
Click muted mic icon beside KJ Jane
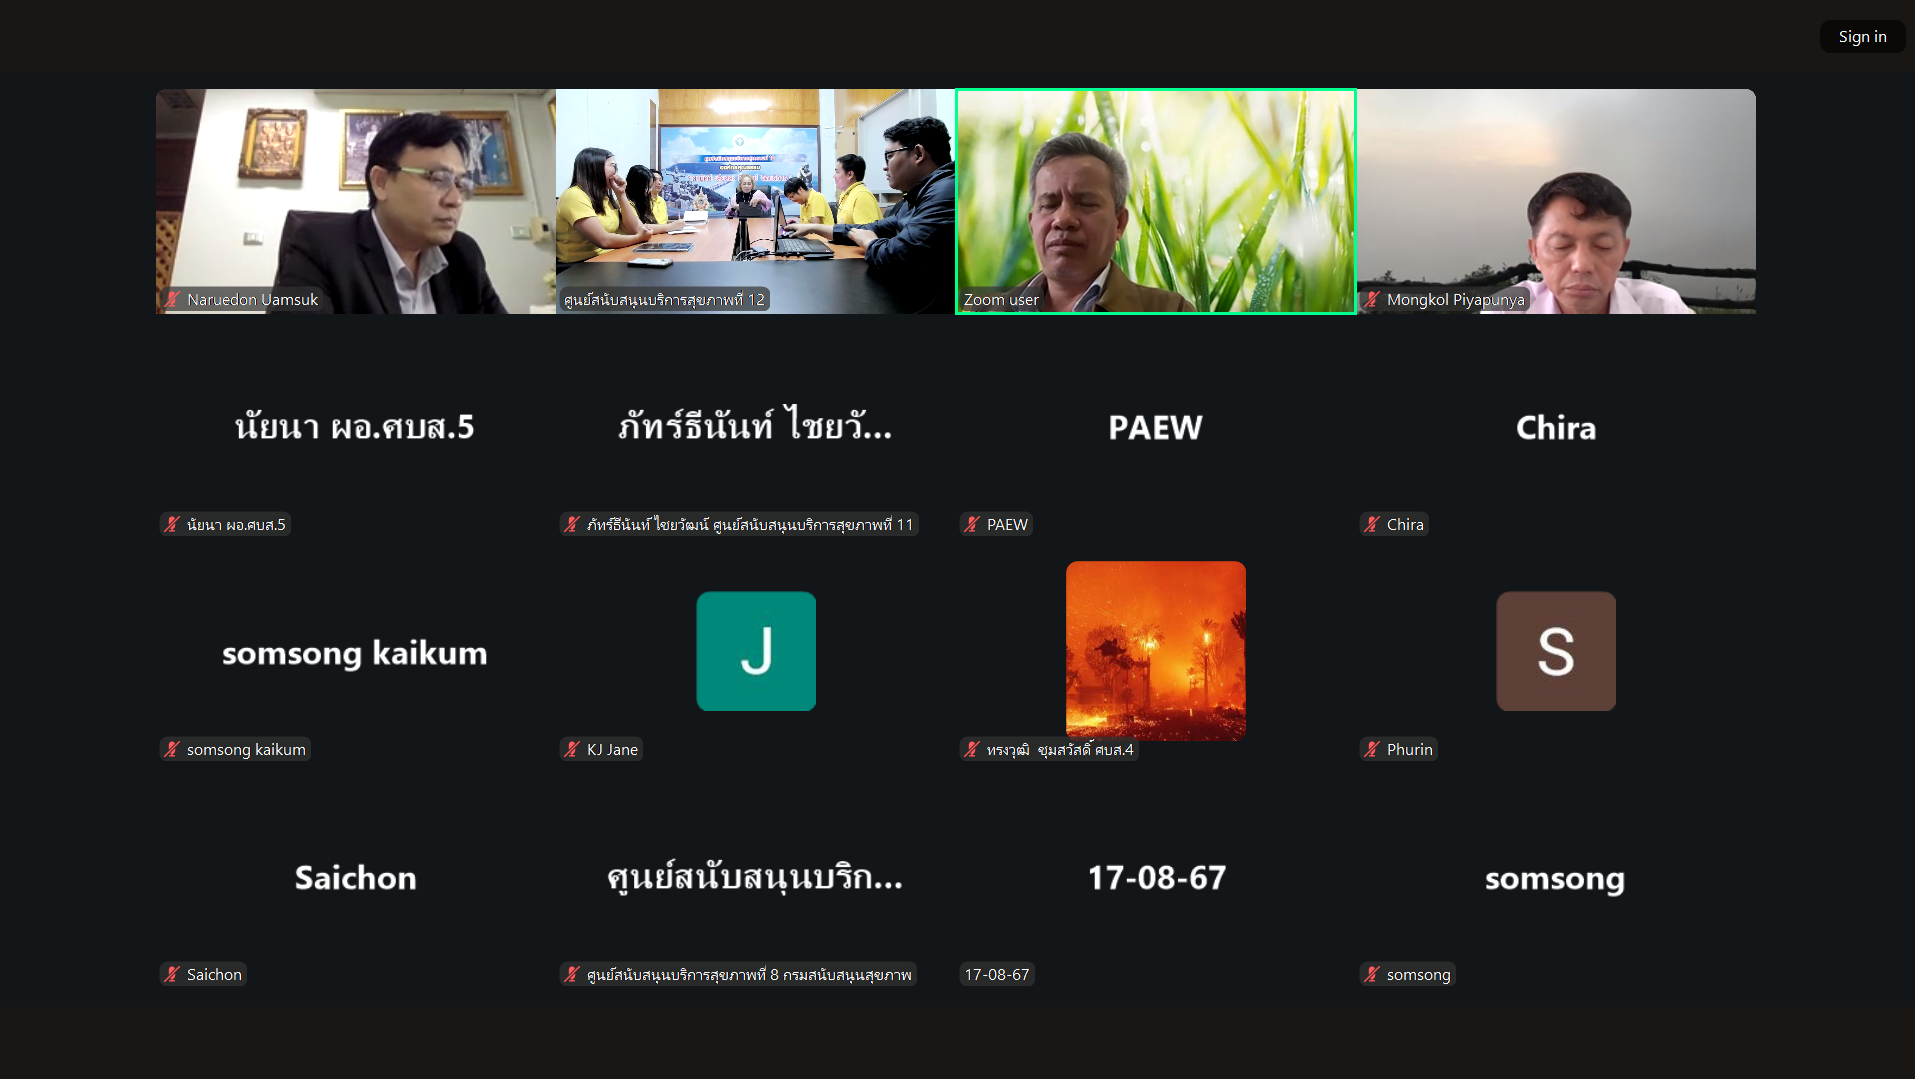(x=572, y=749)
